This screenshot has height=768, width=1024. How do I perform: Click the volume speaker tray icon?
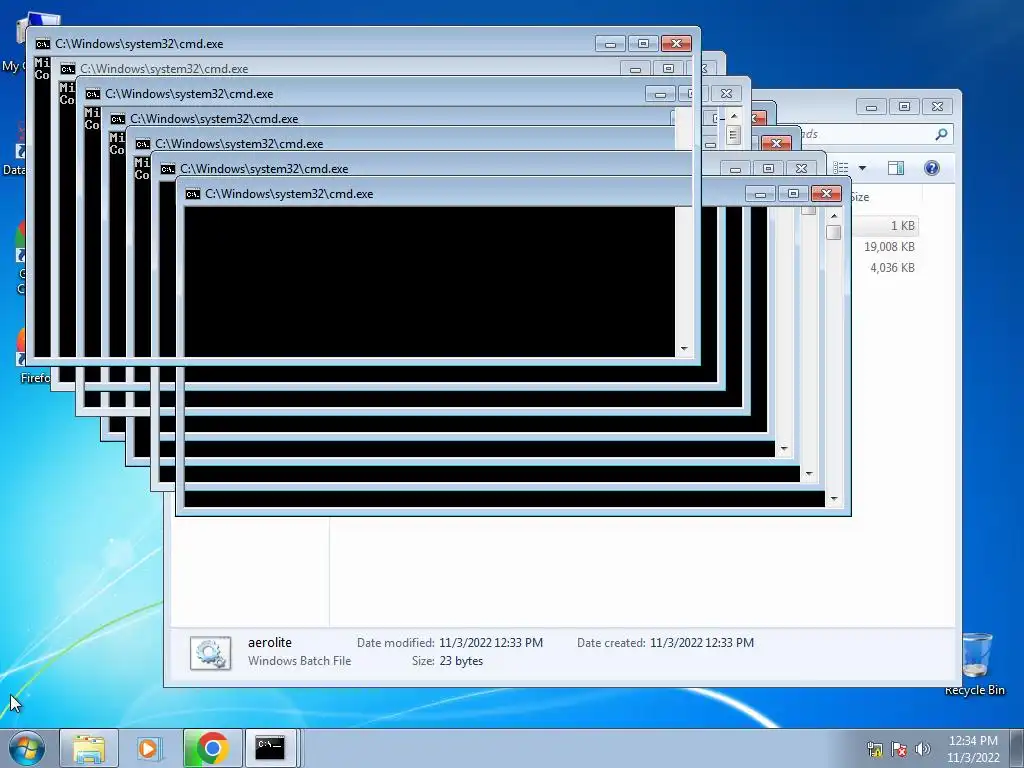[923, 749]
